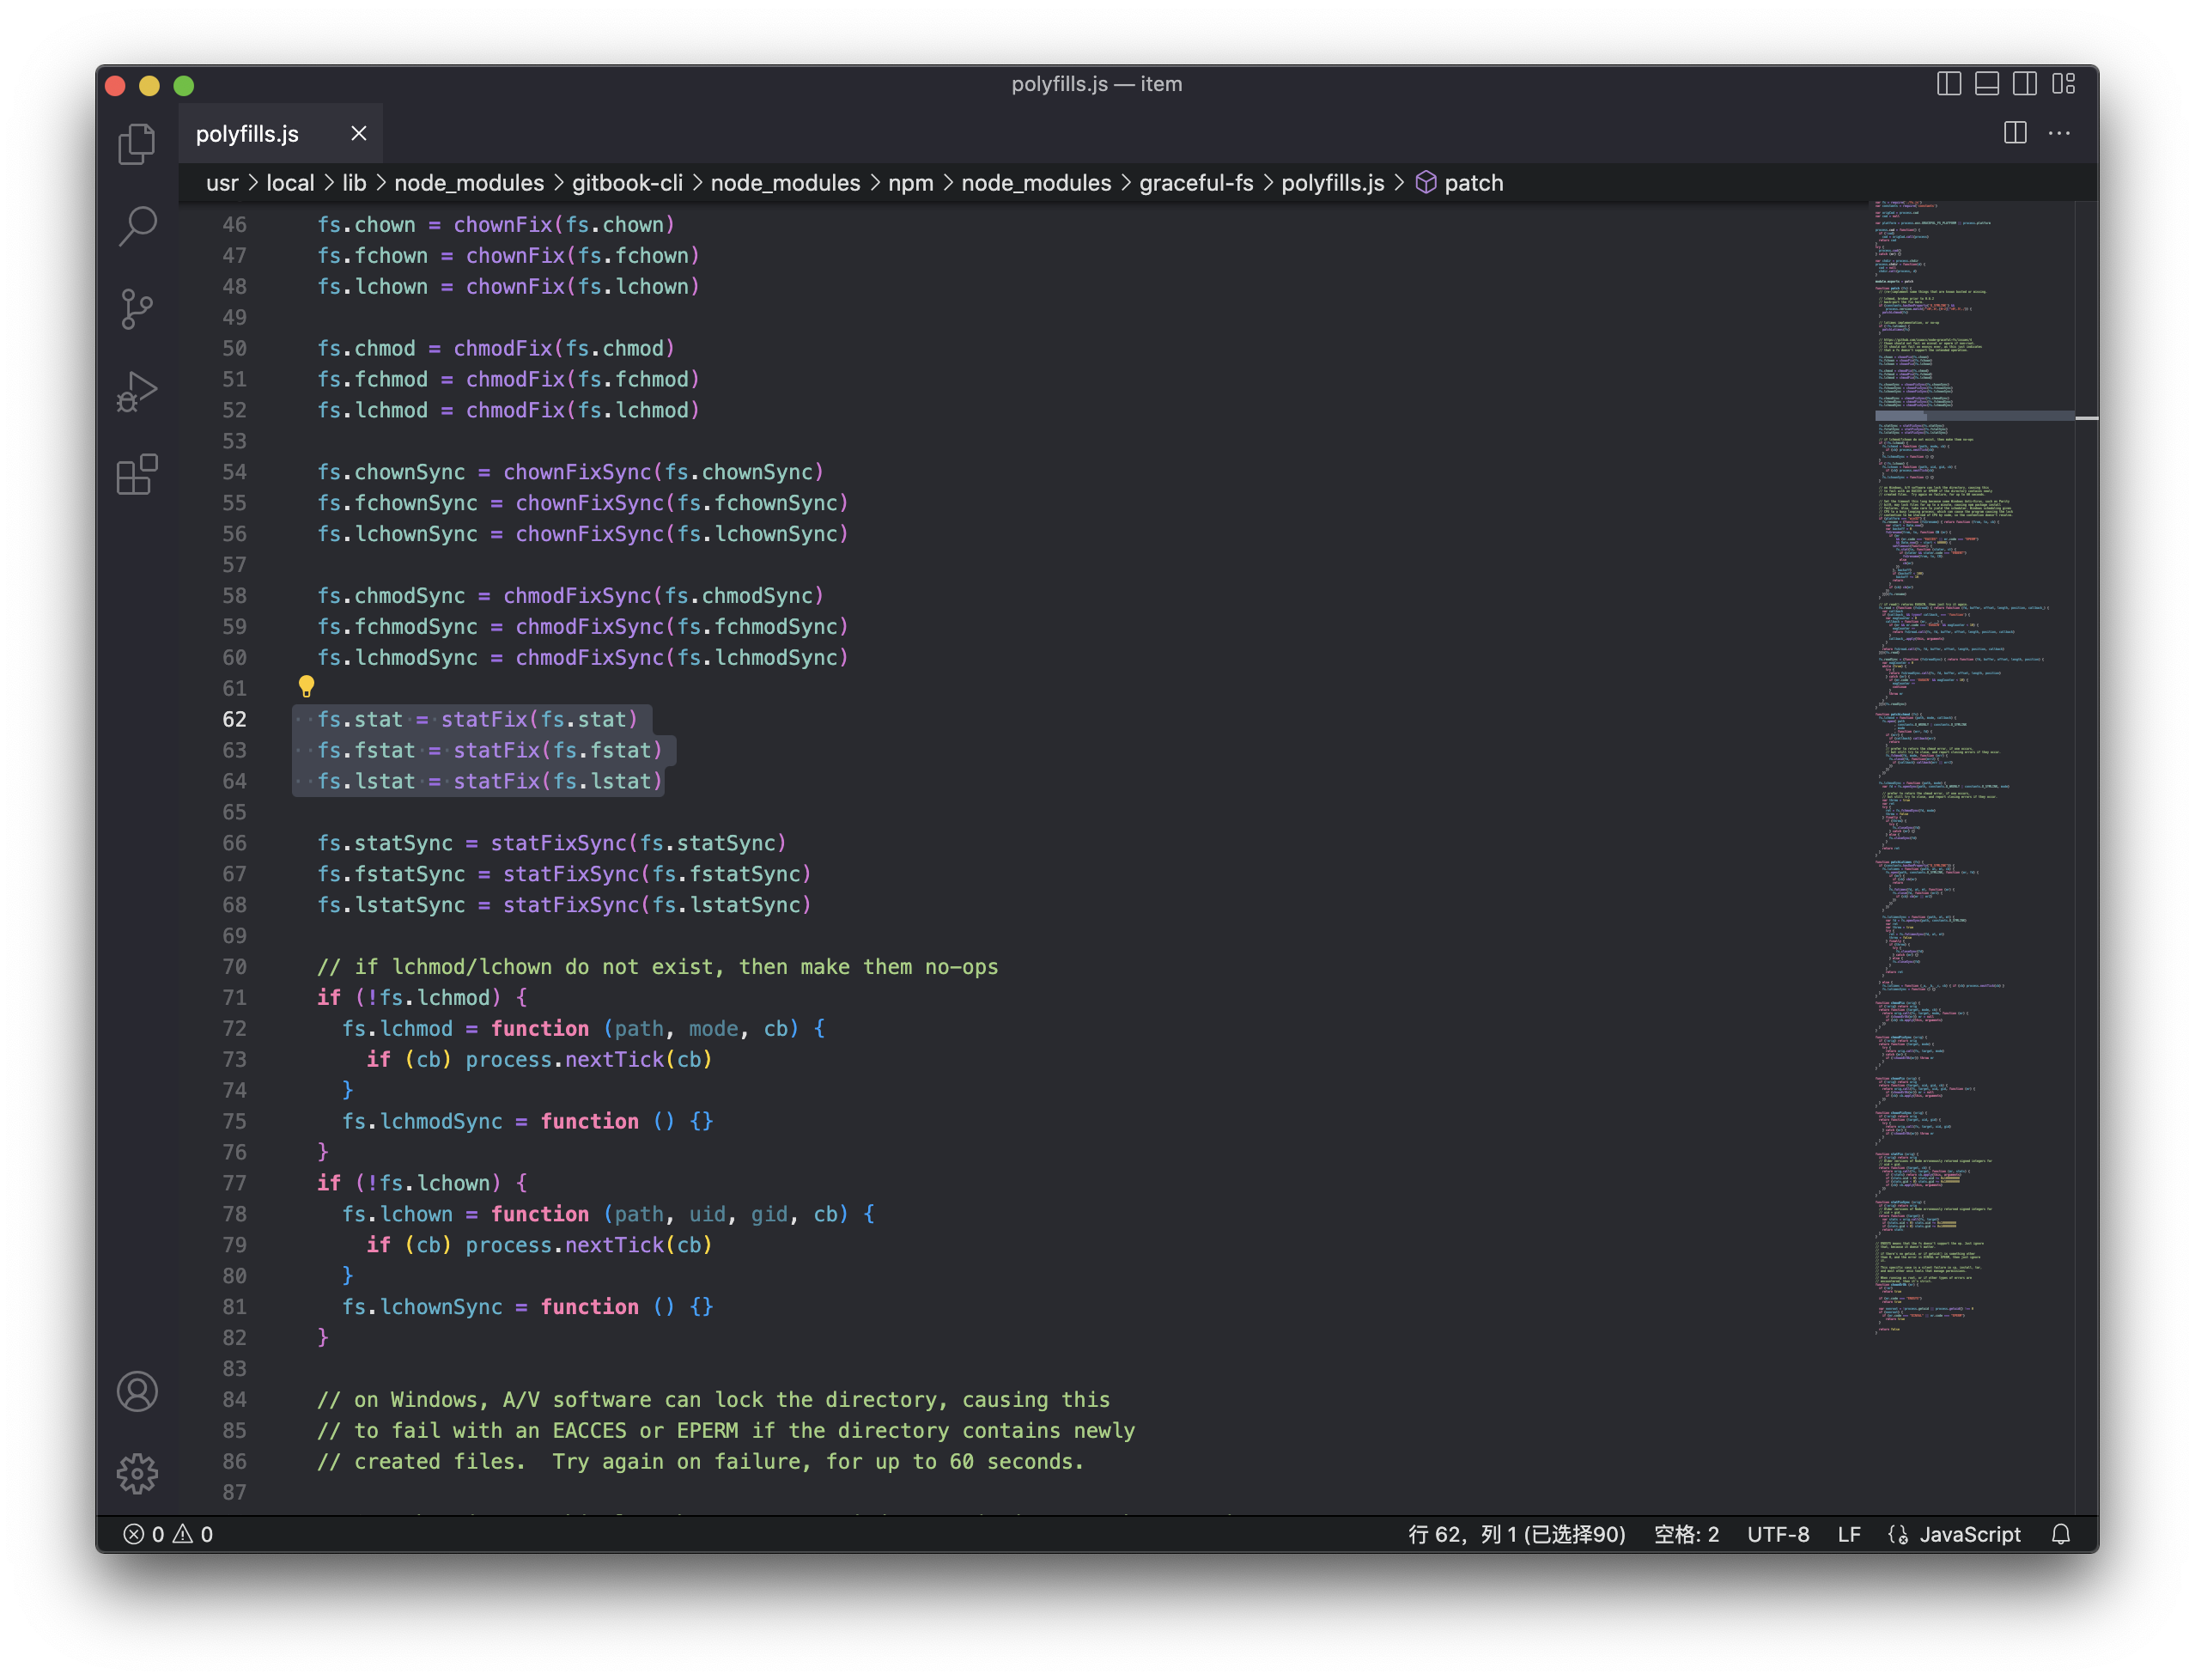Click the UTF-8 encoding status item
This screenshot has height=1680, width=2195.
click(x=1777, y=1534)
